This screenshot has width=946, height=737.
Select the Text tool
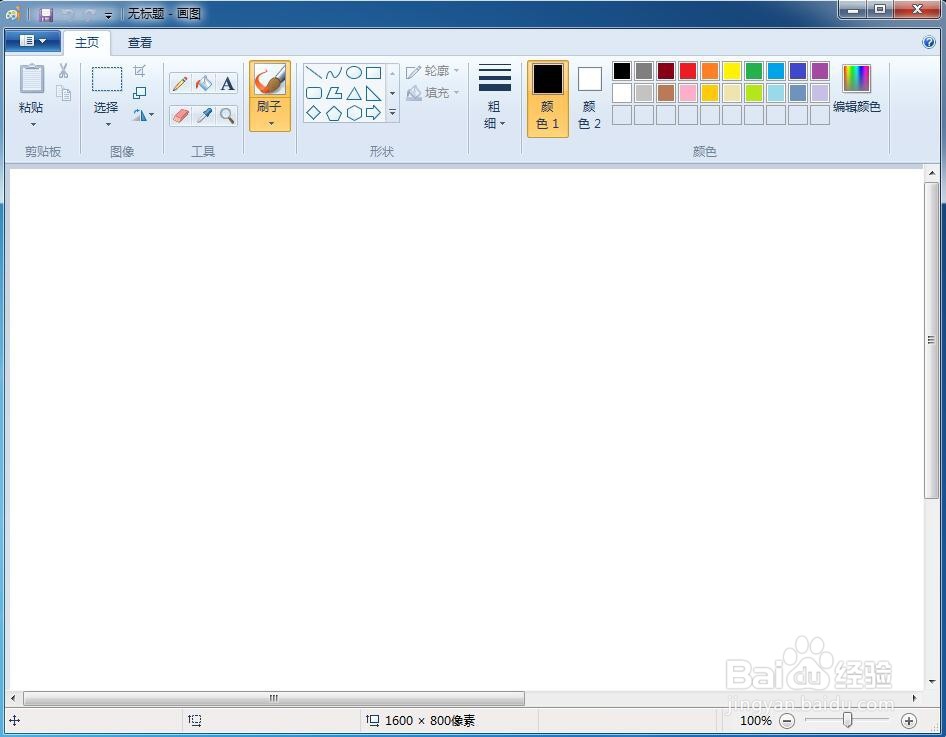point(227,83)
